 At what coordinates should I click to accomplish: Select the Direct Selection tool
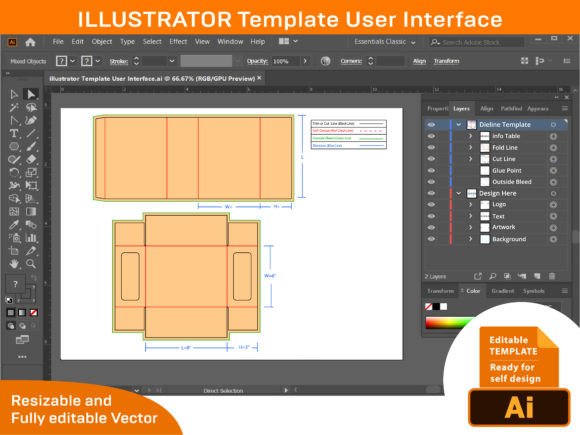click(31, 94)
